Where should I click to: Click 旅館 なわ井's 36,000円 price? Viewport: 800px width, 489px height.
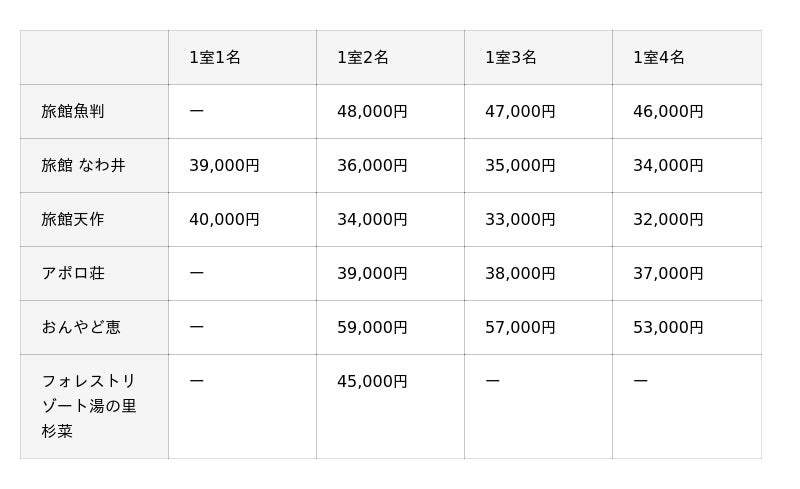(x=372, y=166)
